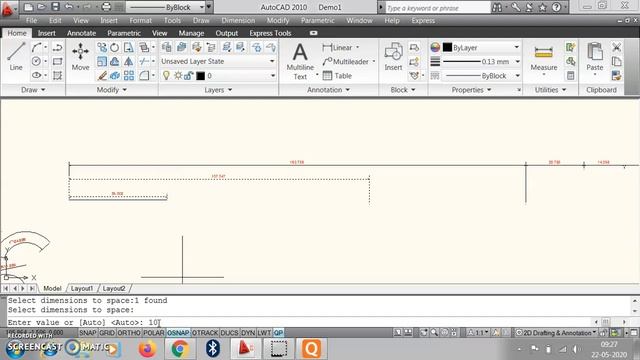640x360 pixels.
Task: Select the Linear dimension tool
Action: [337, 47]
